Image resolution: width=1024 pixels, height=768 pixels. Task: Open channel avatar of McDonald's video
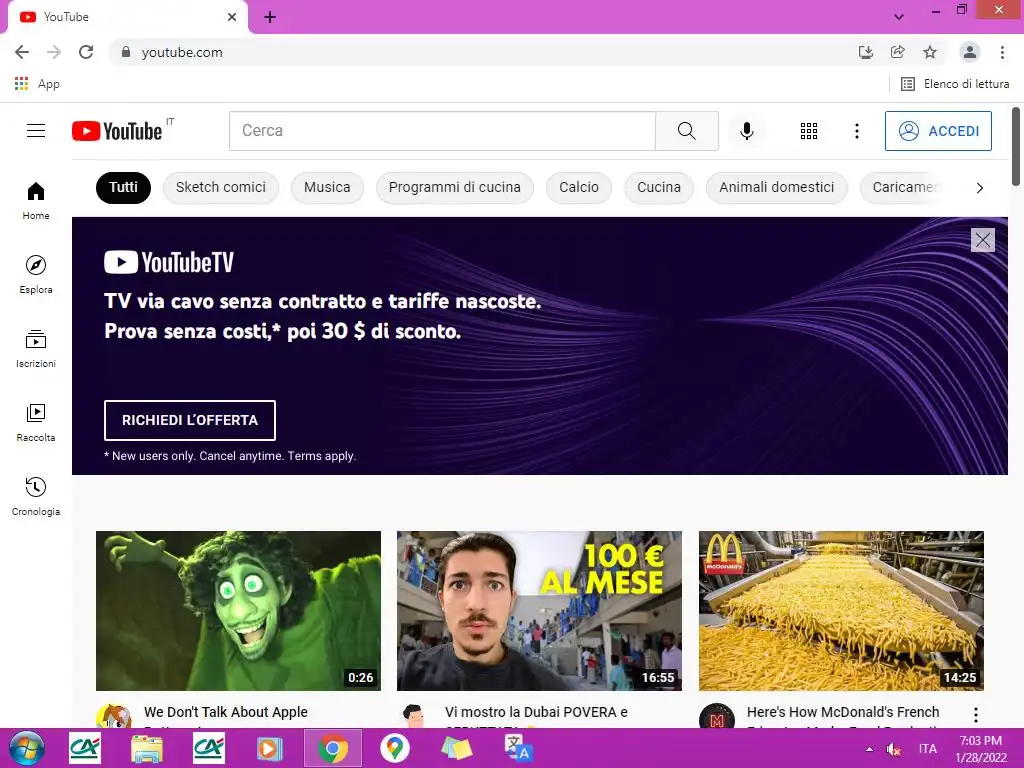pyautogui.click(x=717, y=716)
